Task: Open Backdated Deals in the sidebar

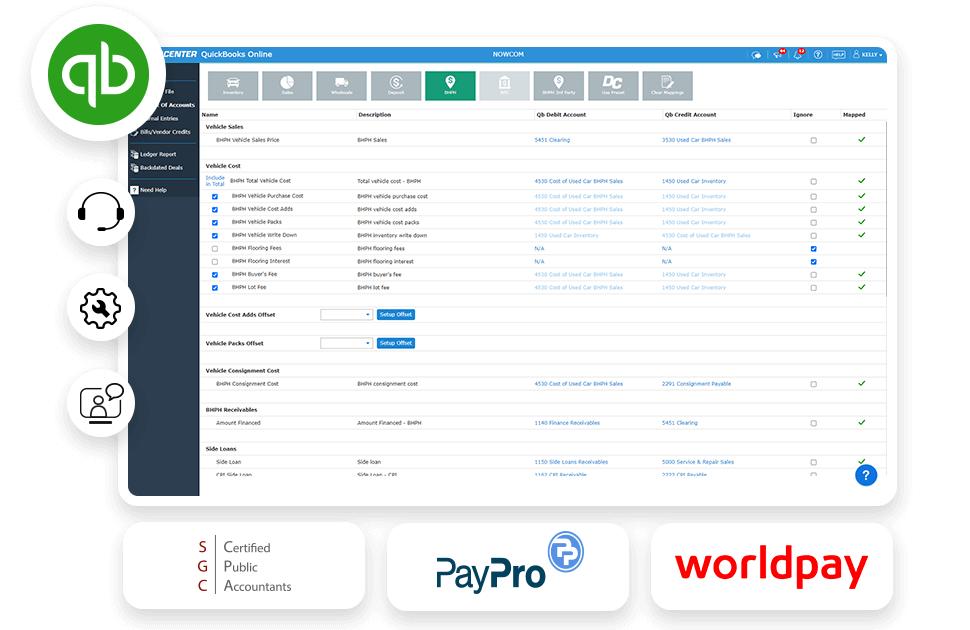Action: coord(161,168)
